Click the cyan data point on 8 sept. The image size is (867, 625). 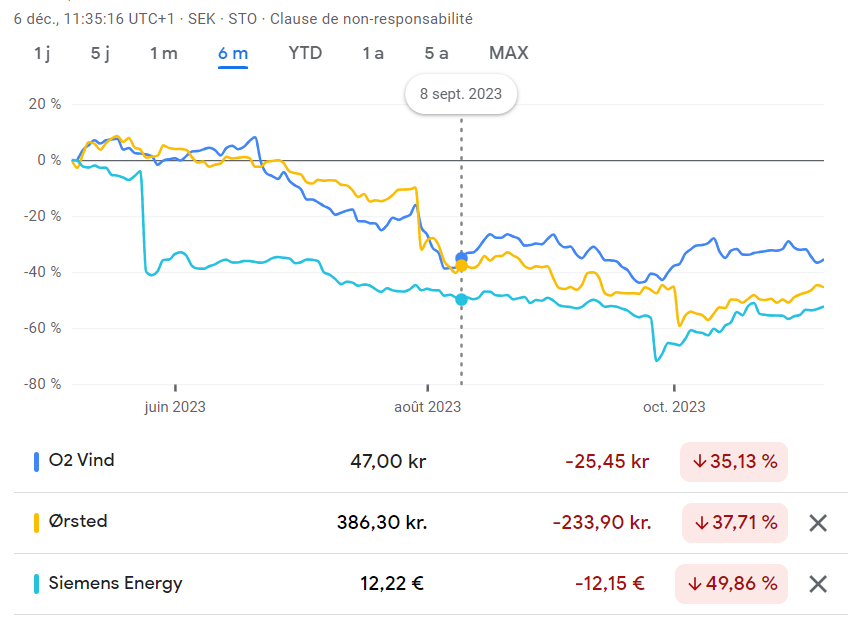pyautogui.click(x=461, y=300)
